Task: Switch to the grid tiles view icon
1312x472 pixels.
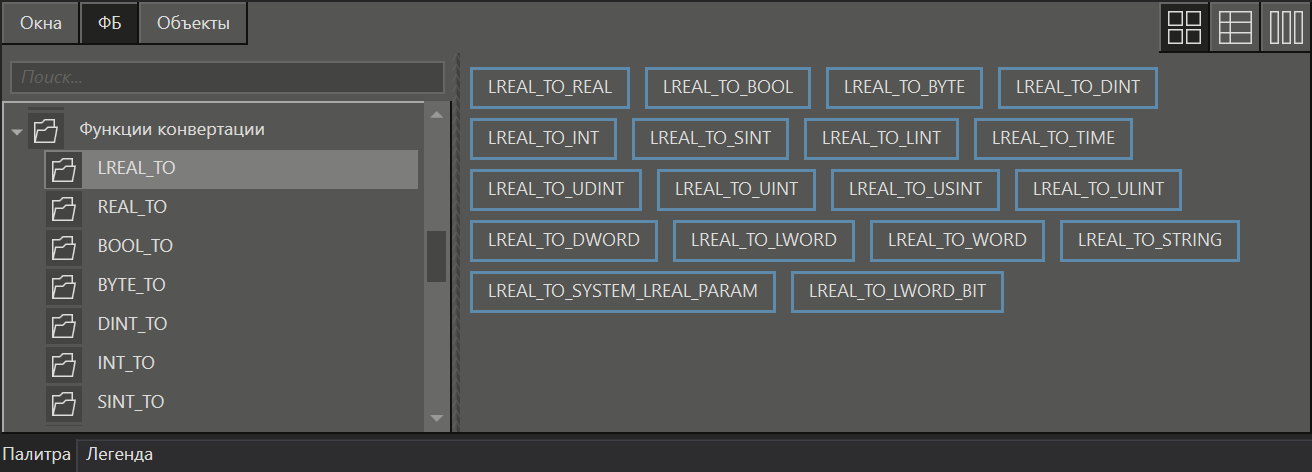Action: (x=1184, y=27)
